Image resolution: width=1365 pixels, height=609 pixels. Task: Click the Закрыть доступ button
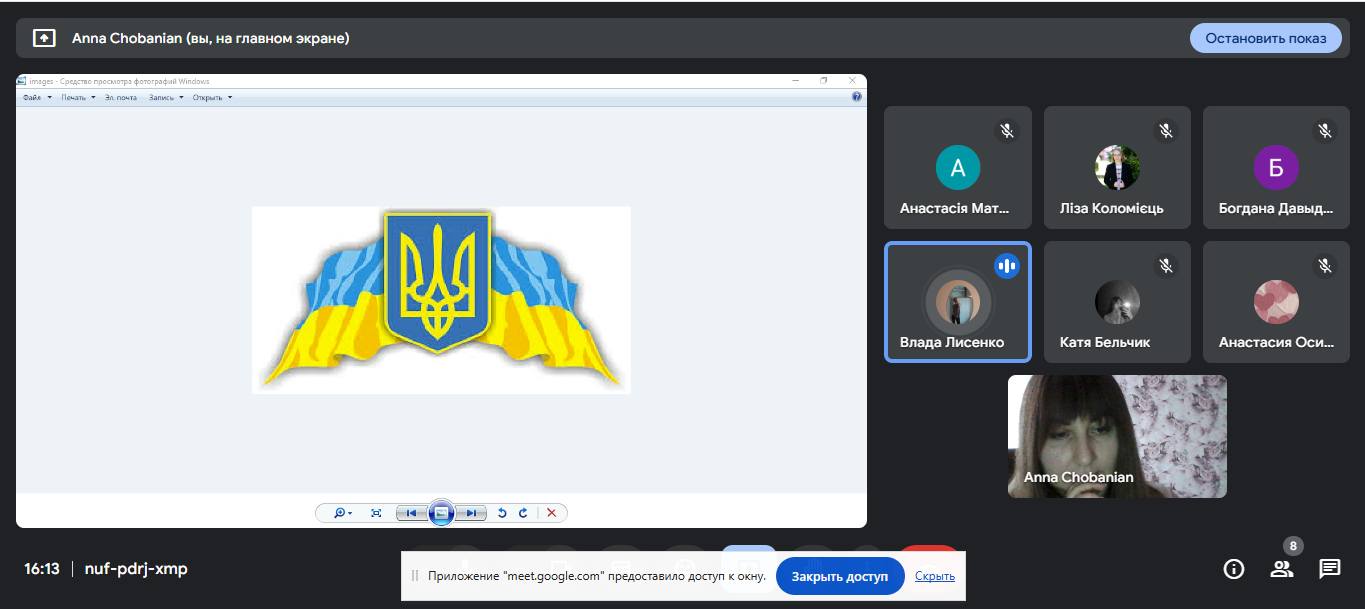tap(839, 576)
